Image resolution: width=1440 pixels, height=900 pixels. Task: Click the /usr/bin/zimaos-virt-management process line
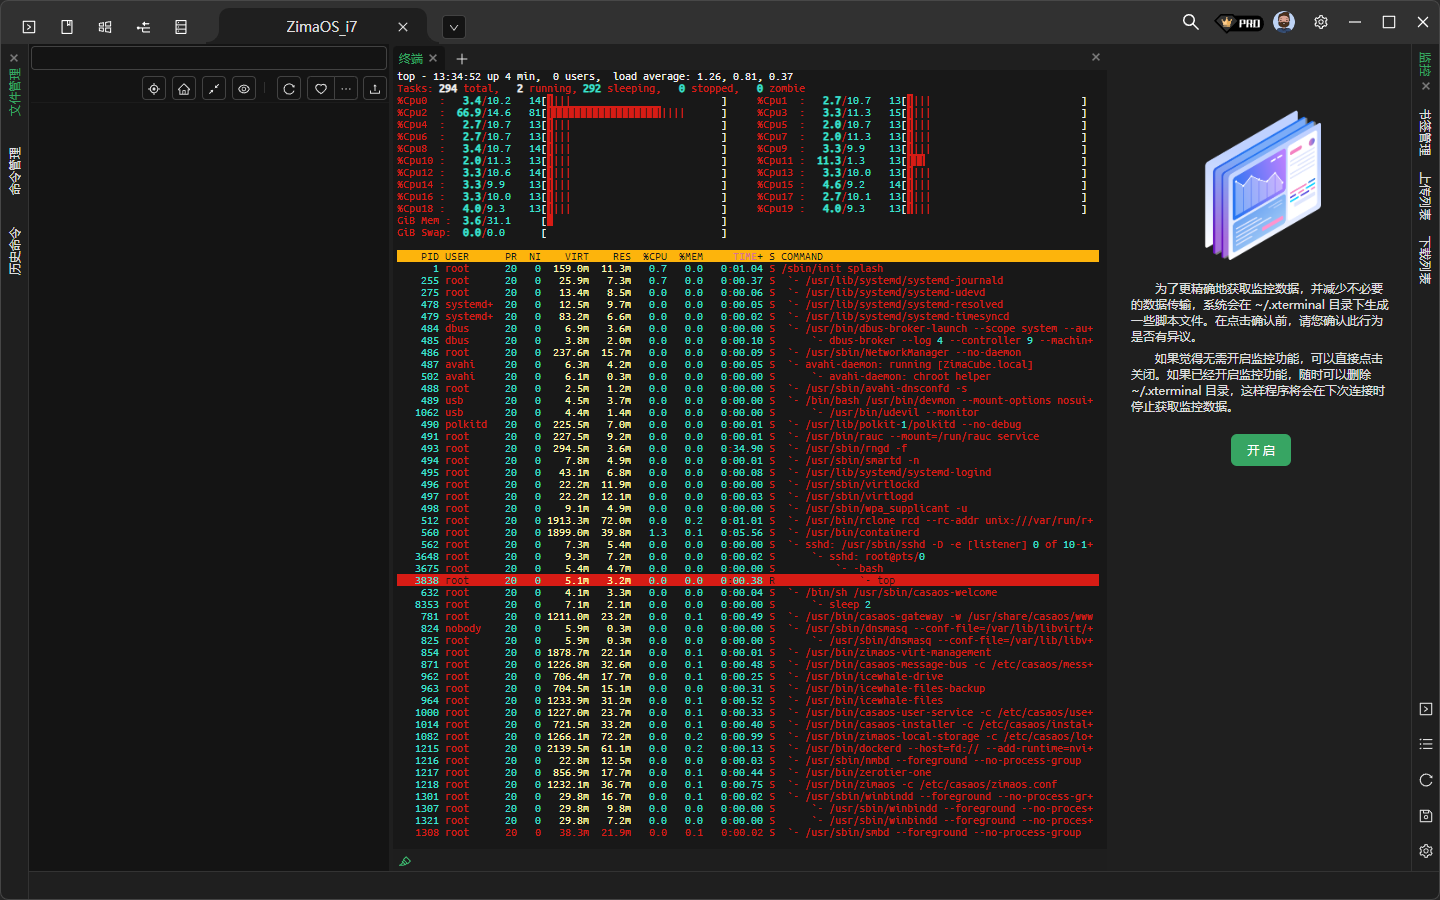pos(748,652)
